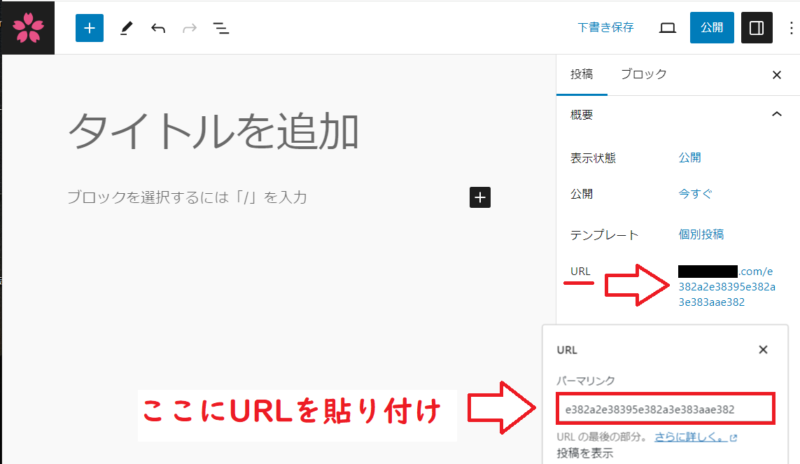800x464 pixels.
Task: Click the post URL link value
Action: tap(727, 286)
